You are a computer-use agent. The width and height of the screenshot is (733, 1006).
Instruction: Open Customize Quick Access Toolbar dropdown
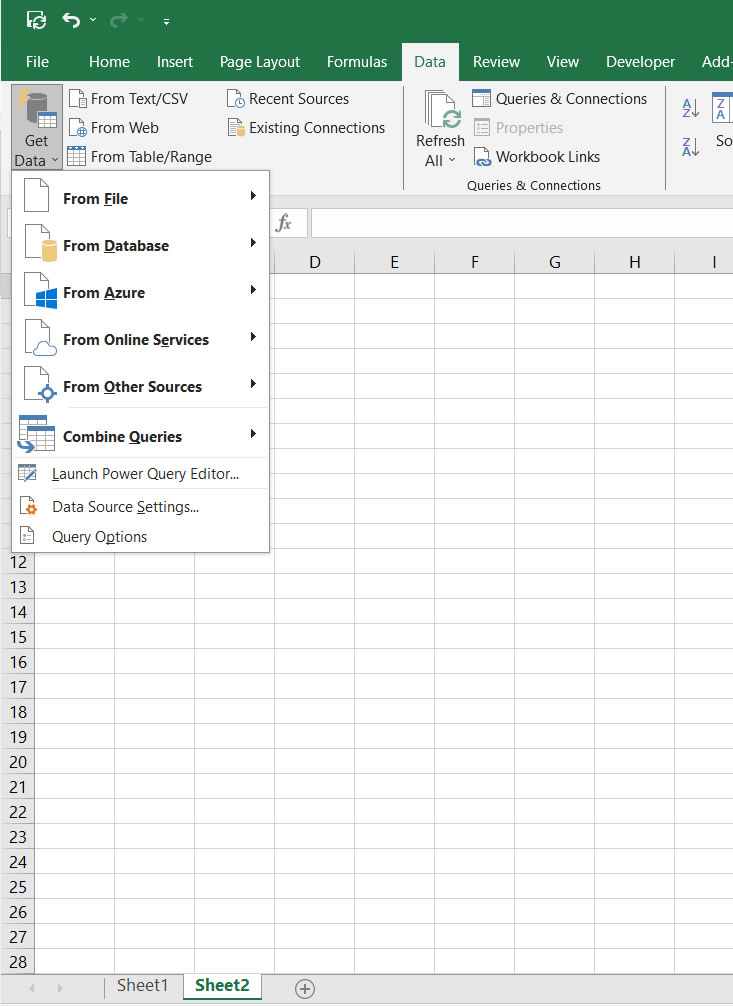166,22
